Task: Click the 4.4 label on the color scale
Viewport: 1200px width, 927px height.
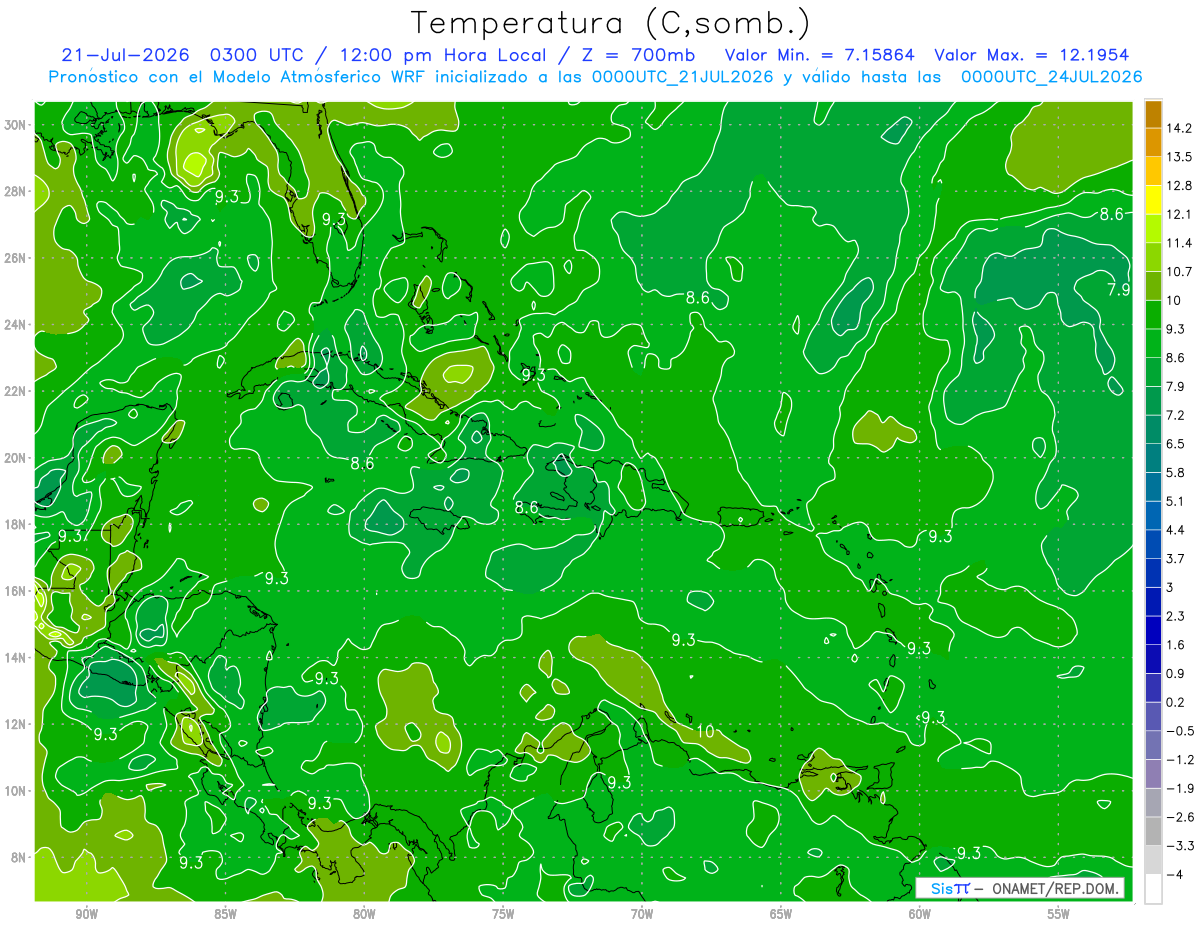Action: point(1175,530)
